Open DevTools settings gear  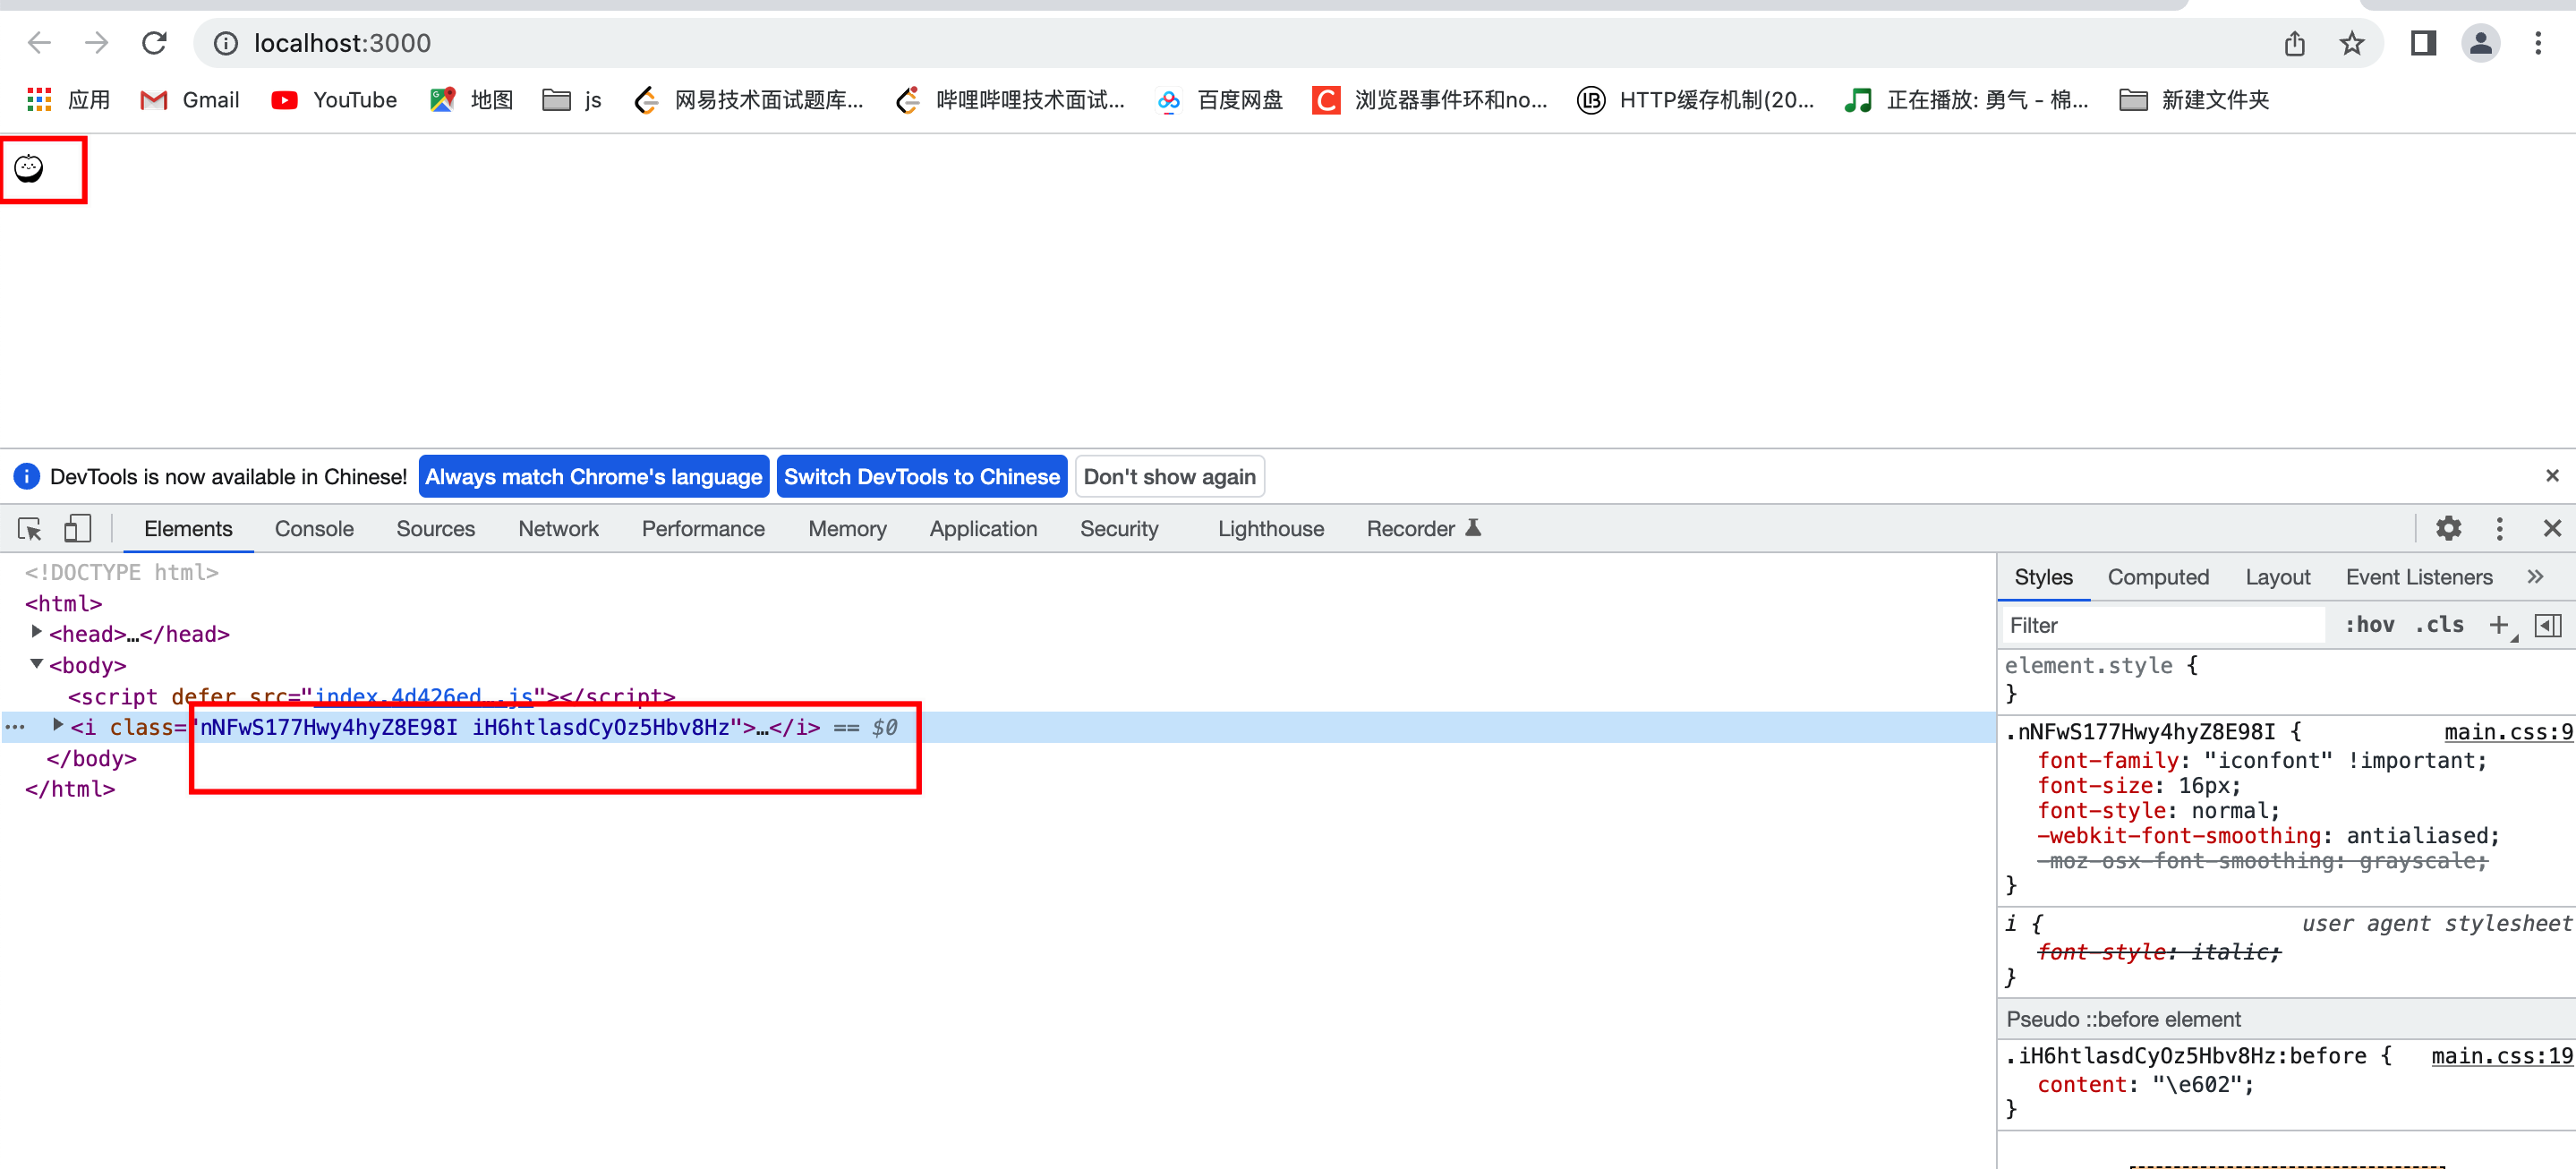pos(2447,528)
